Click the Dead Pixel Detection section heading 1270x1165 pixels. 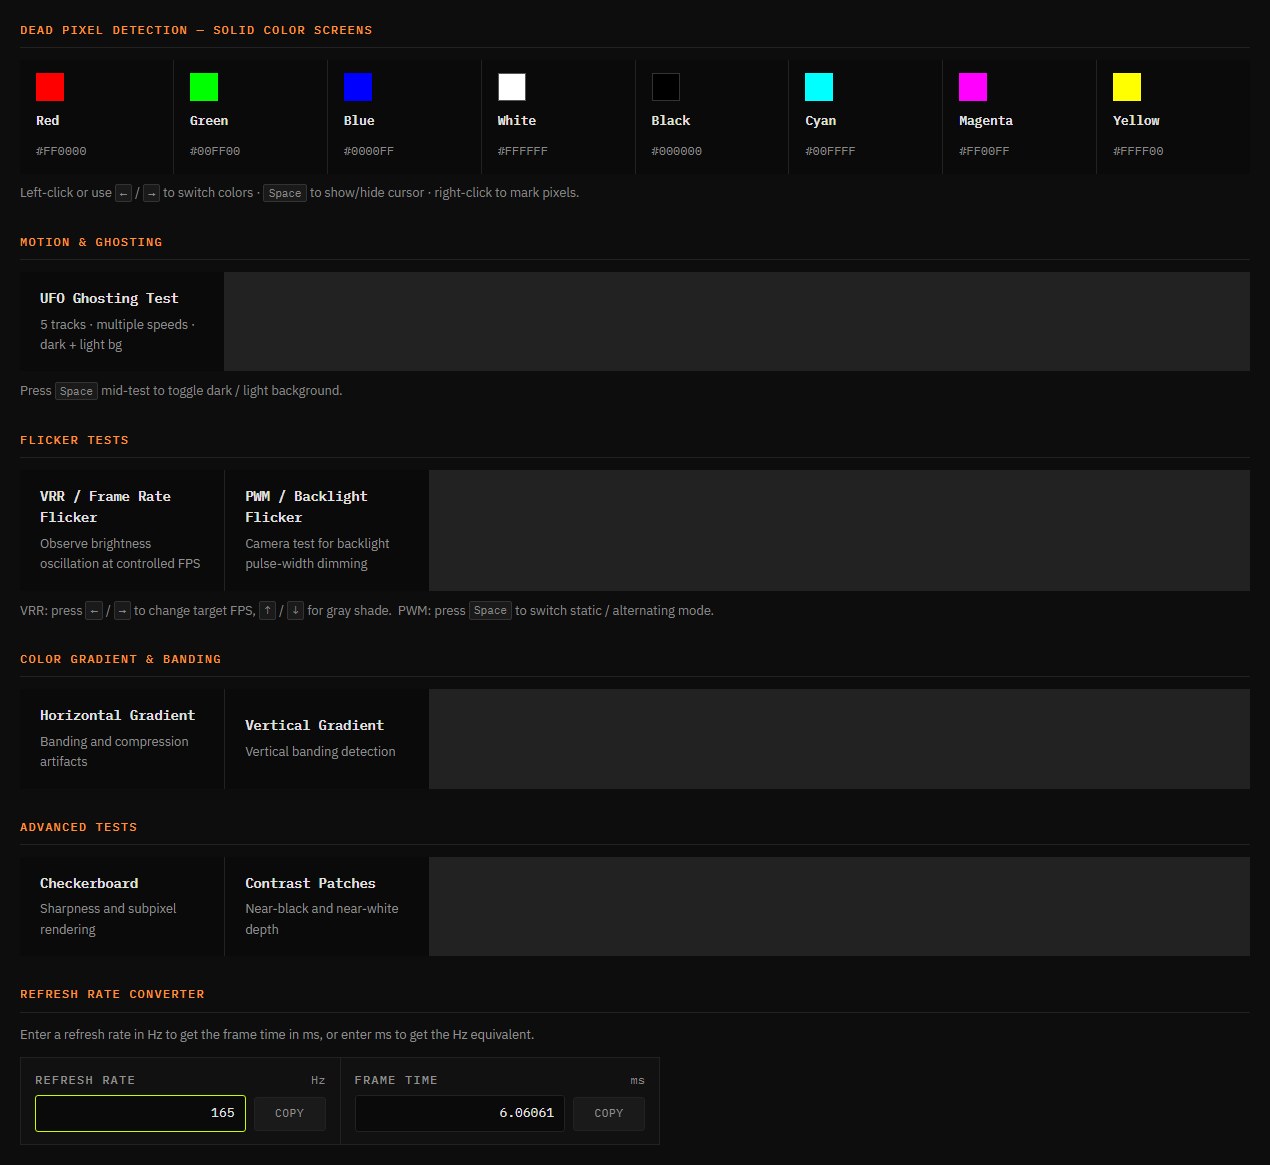(196, 30)
